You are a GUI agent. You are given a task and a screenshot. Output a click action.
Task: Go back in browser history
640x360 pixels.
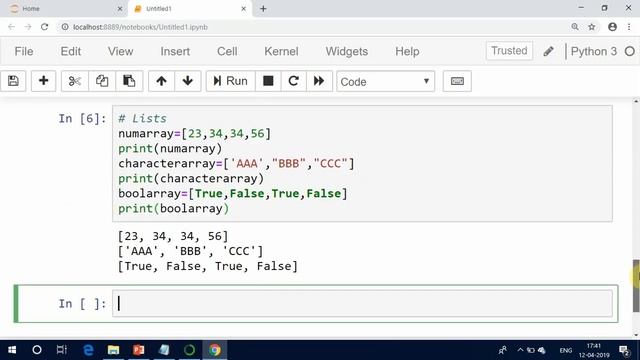click(x=11, y=27)
